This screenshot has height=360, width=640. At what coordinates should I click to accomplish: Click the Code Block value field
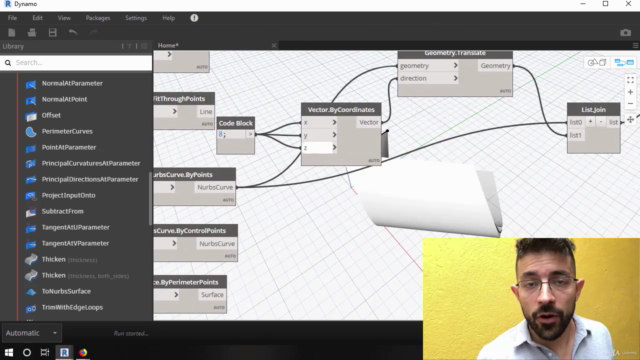[231, 134]
